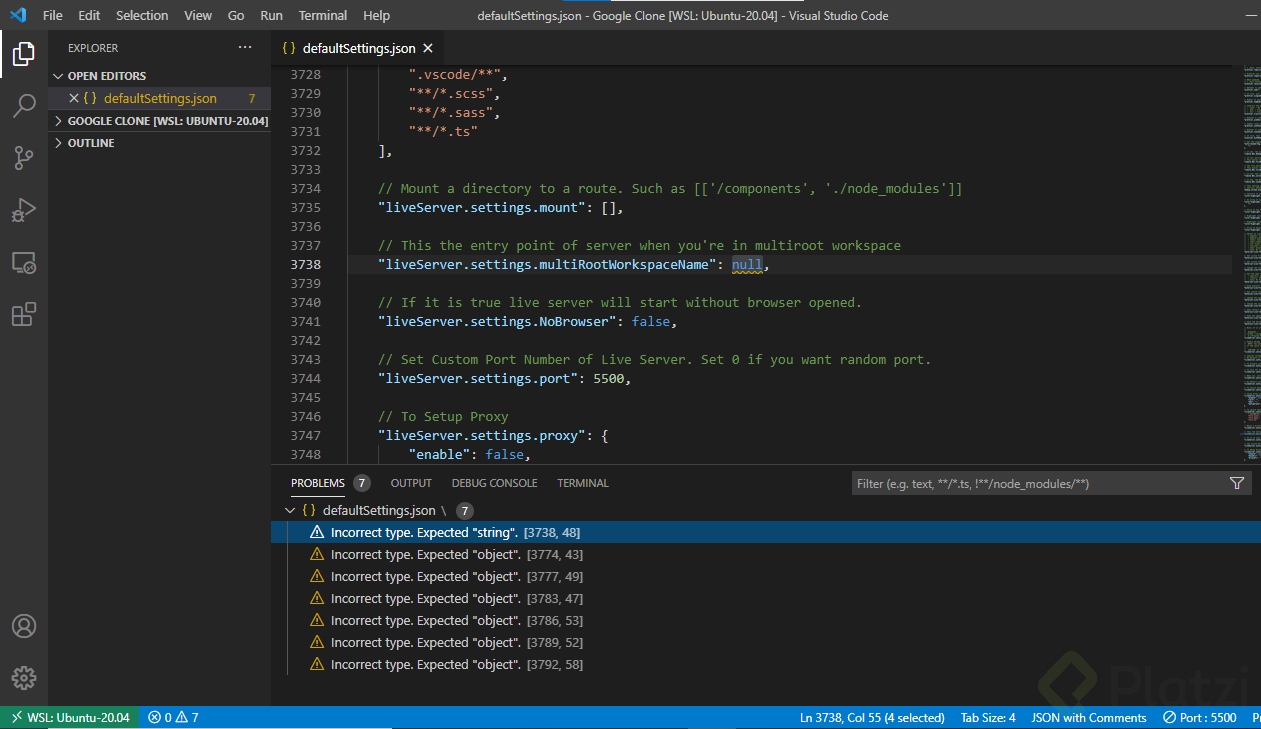Viewport: 1261px width, 729px height.
Task: Click the filter funnel icon in Problems
Action: click(1237, 483)
